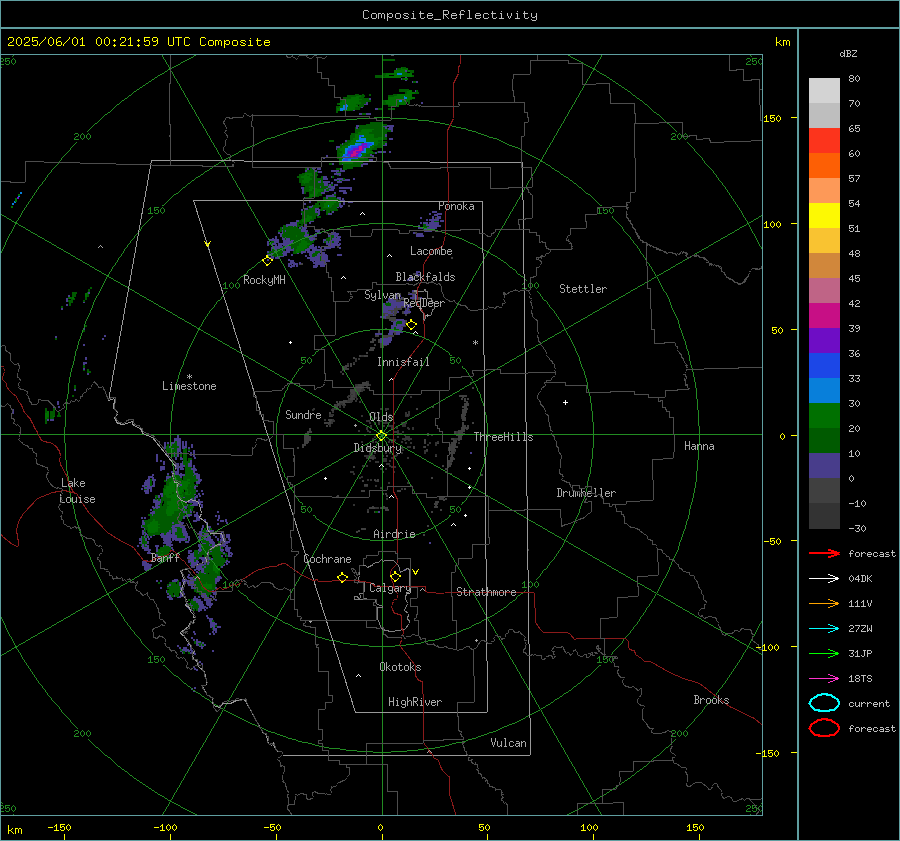Click the Lacombe label
The width and height of the screenshot is (900, 841).
tap(431, 251)
